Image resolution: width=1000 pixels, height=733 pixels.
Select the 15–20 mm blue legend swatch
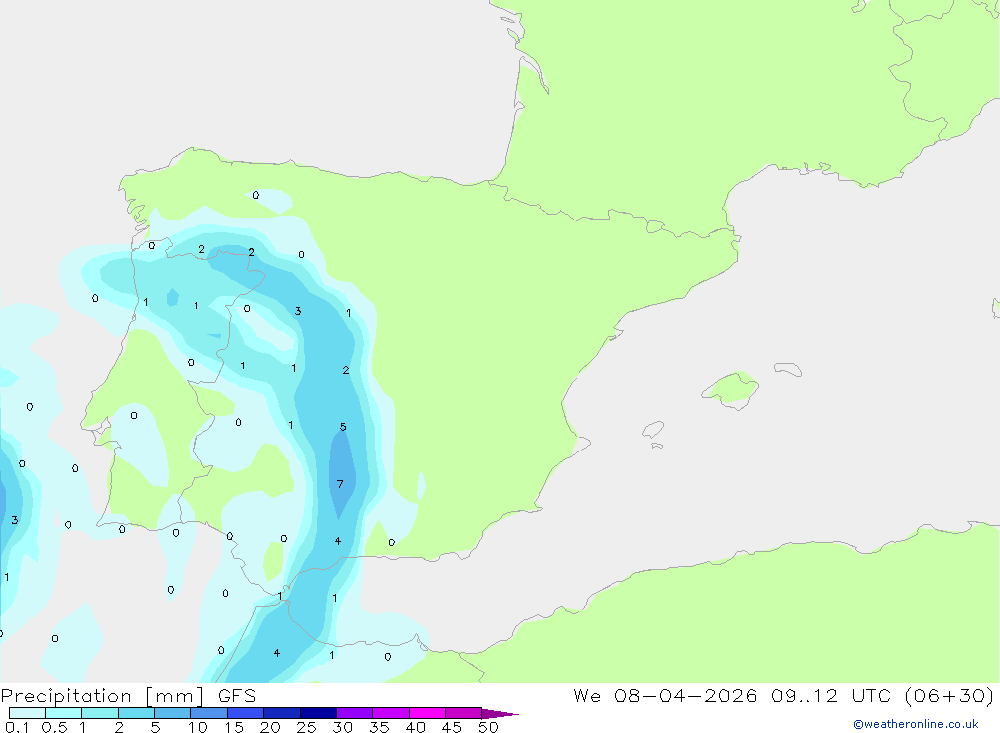(x=245, y=713)
